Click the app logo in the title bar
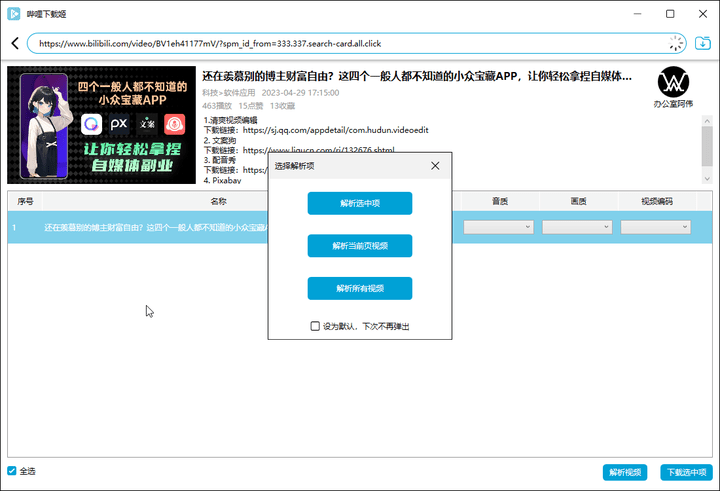The width and height of the screenshot is (720, 491). click(x=14, y=14)
